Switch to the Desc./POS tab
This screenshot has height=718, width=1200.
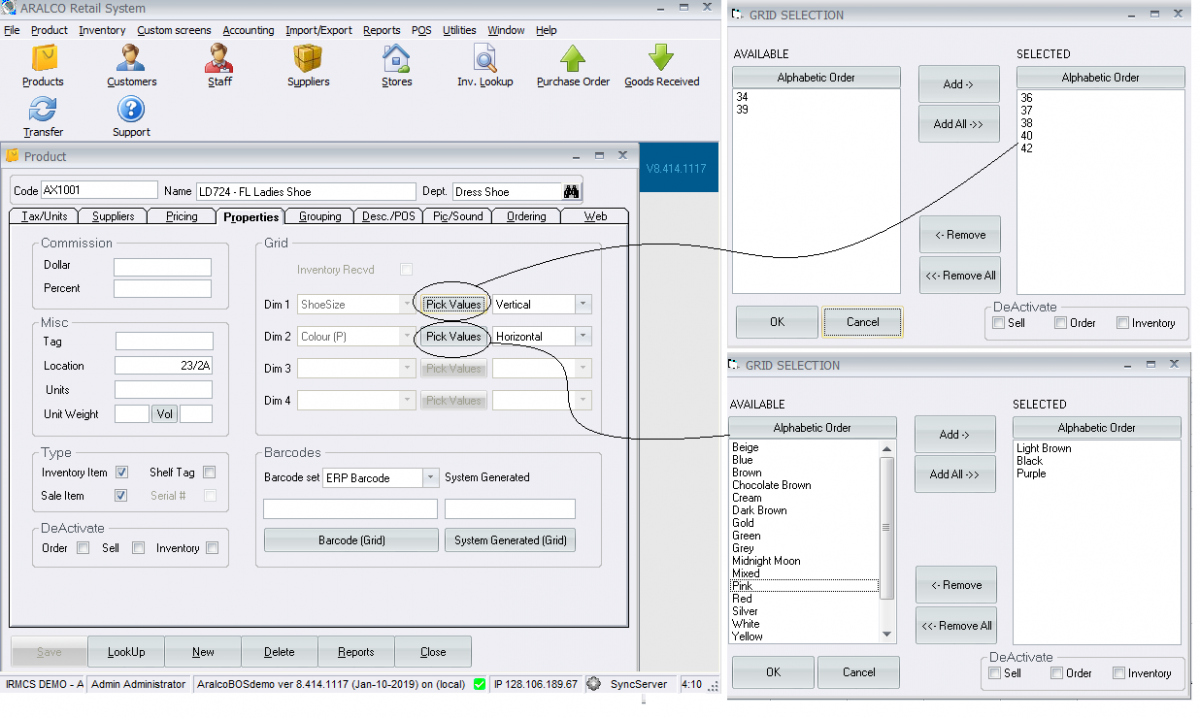(x=388, y=216)
